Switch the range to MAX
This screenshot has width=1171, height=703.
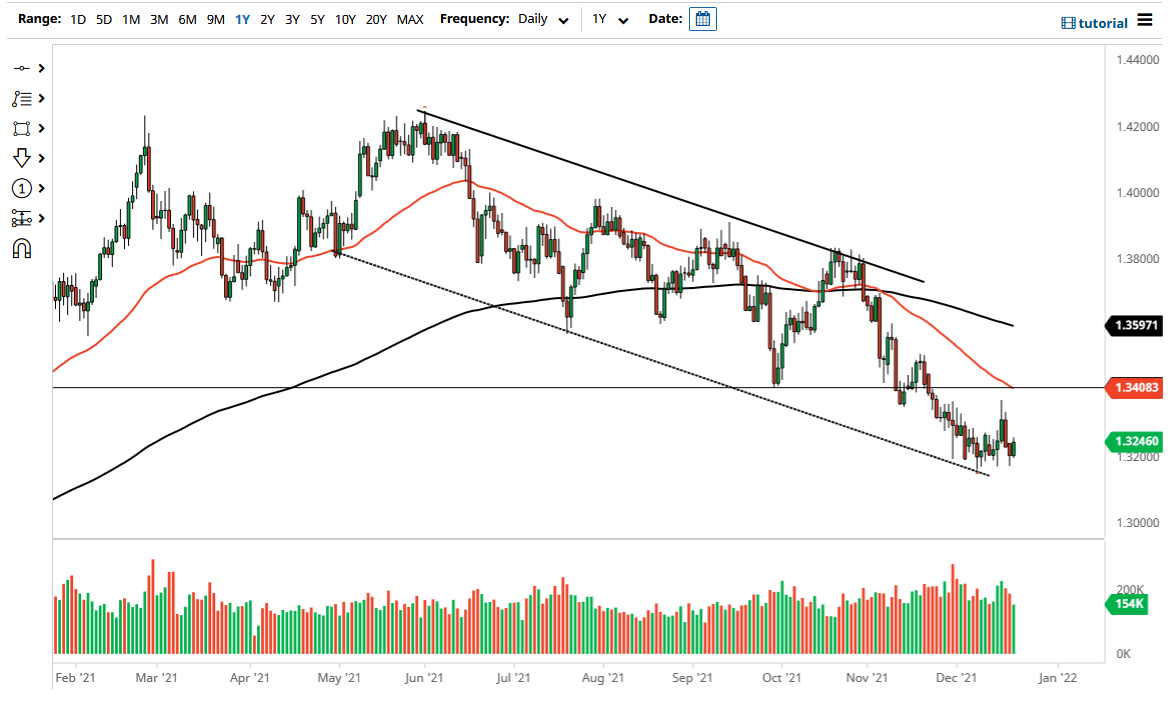(x=410, y=19)
